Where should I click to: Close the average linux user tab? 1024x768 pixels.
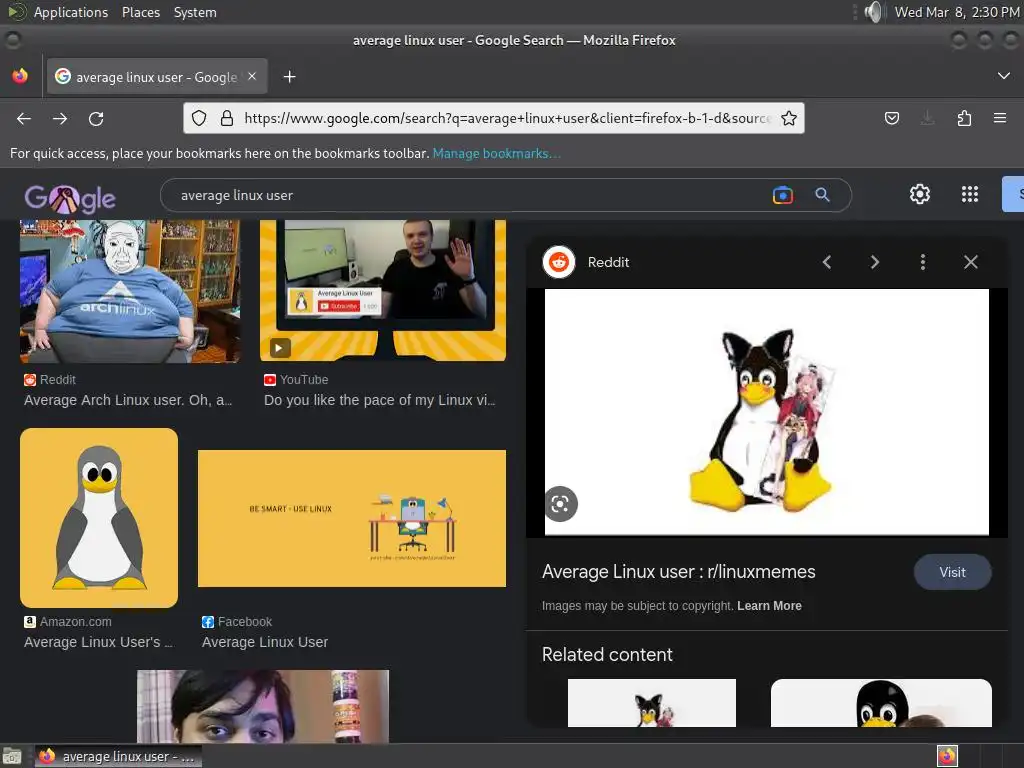pyautogui.click(x=252, y=76)
